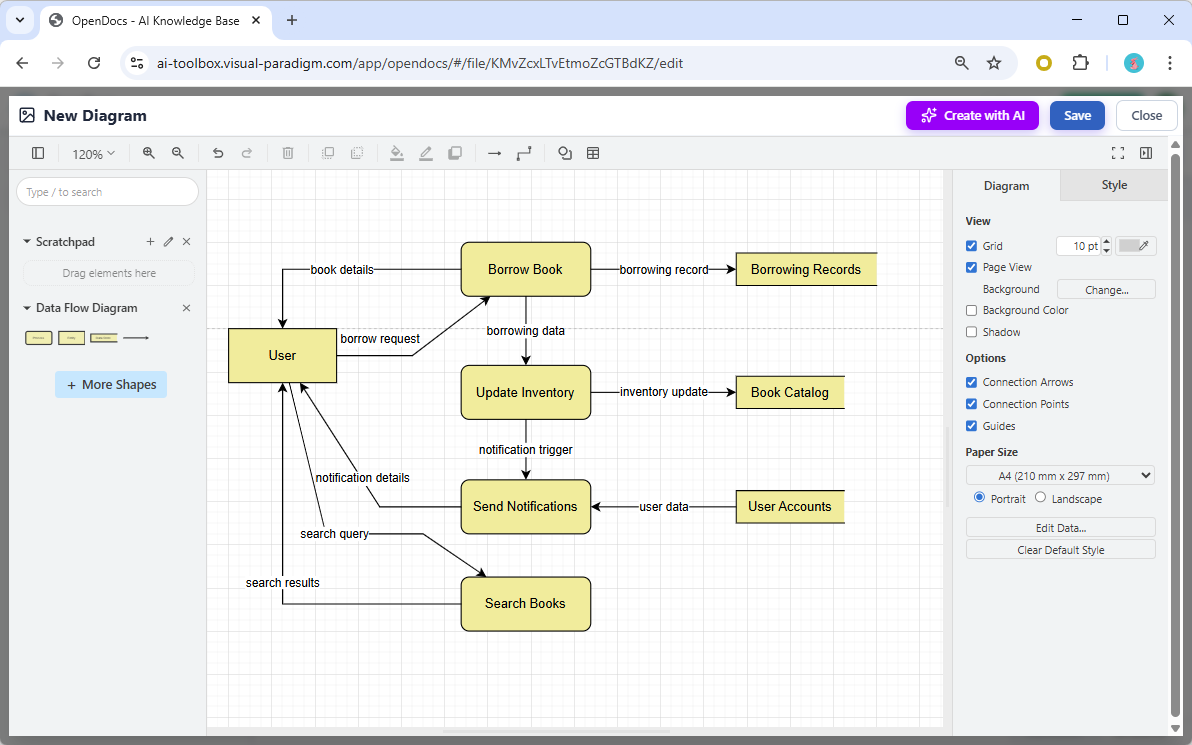
Task: Click the grid color swatch next to 10pt
Action: click(1136, 245)
